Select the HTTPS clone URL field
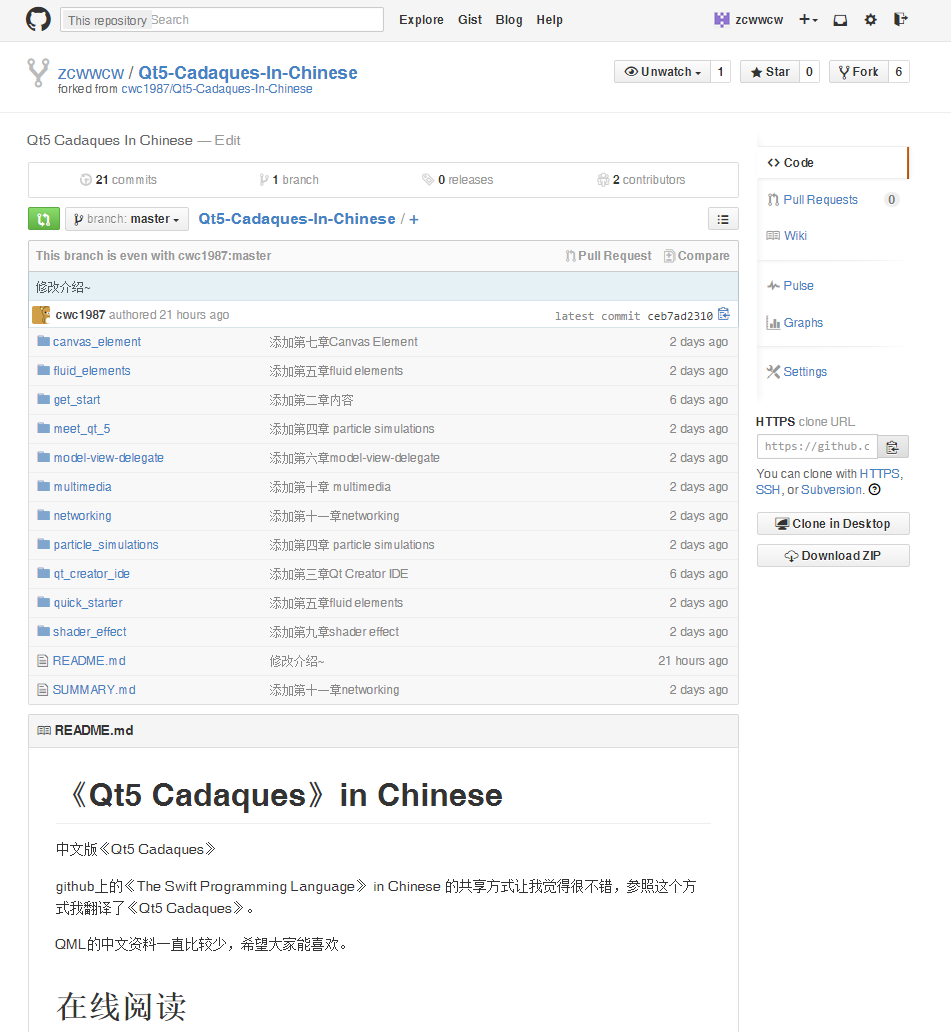Image resolution: width=951 pixels, height=1032 pixels. (817, 446)
